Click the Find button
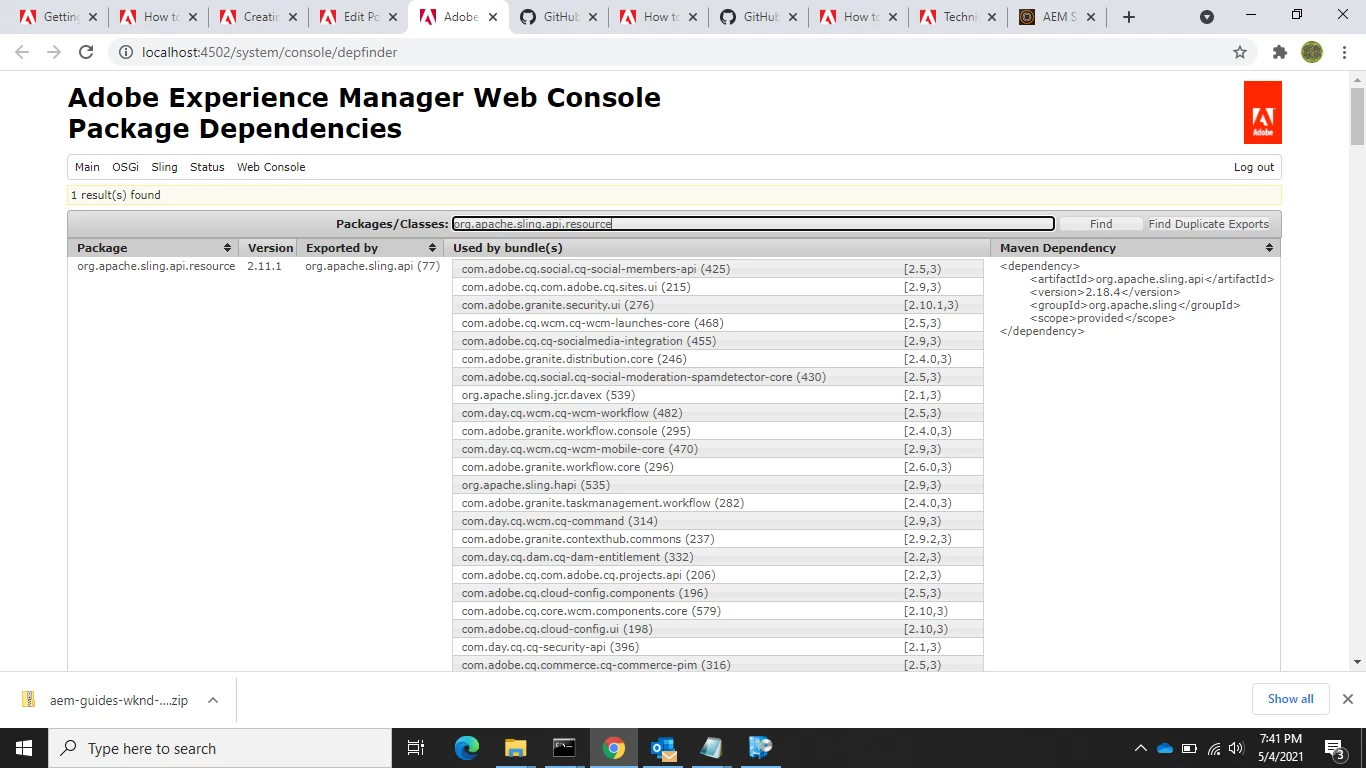The image size is (1366, 768). pyautogui.click(x=1101, y=224)
